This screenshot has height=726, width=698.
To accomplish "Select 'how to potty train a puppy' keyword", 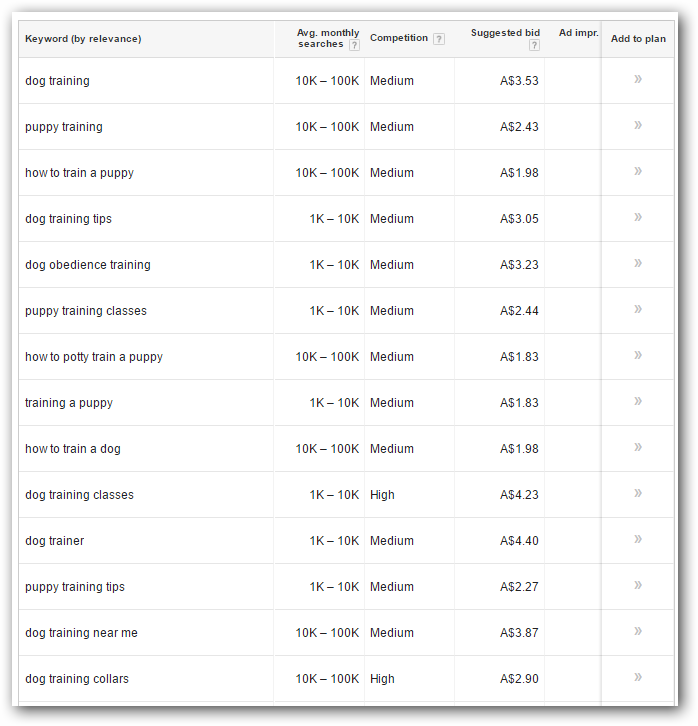I will pos(94,357).
